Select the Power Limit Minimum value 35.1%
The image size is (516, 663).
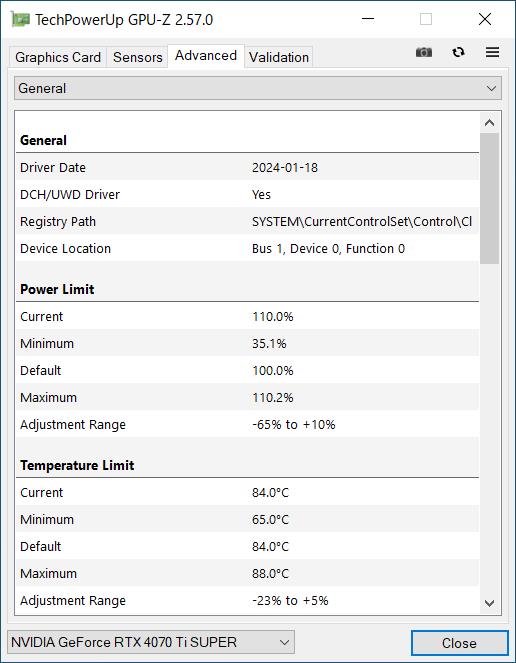pyautogui.click(x=269, y=344)
